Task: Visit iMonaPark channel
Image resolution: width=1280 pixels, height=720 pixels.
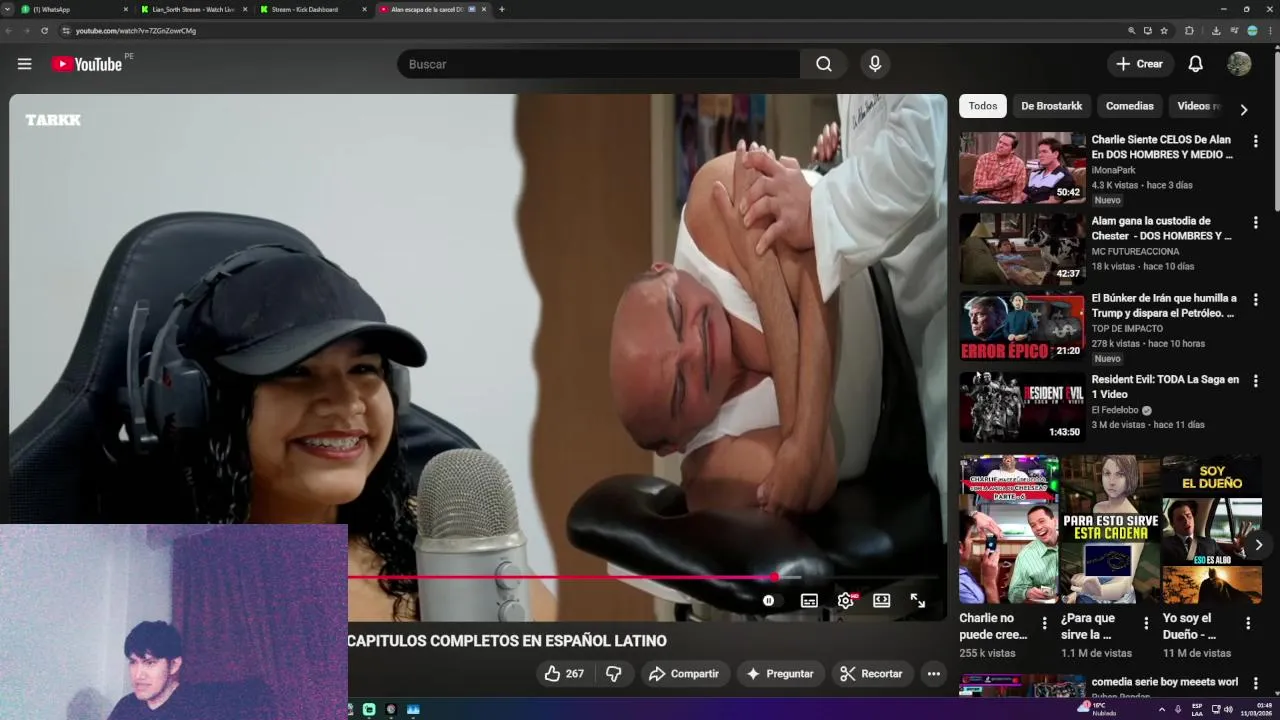Action: coord(1113,170)
